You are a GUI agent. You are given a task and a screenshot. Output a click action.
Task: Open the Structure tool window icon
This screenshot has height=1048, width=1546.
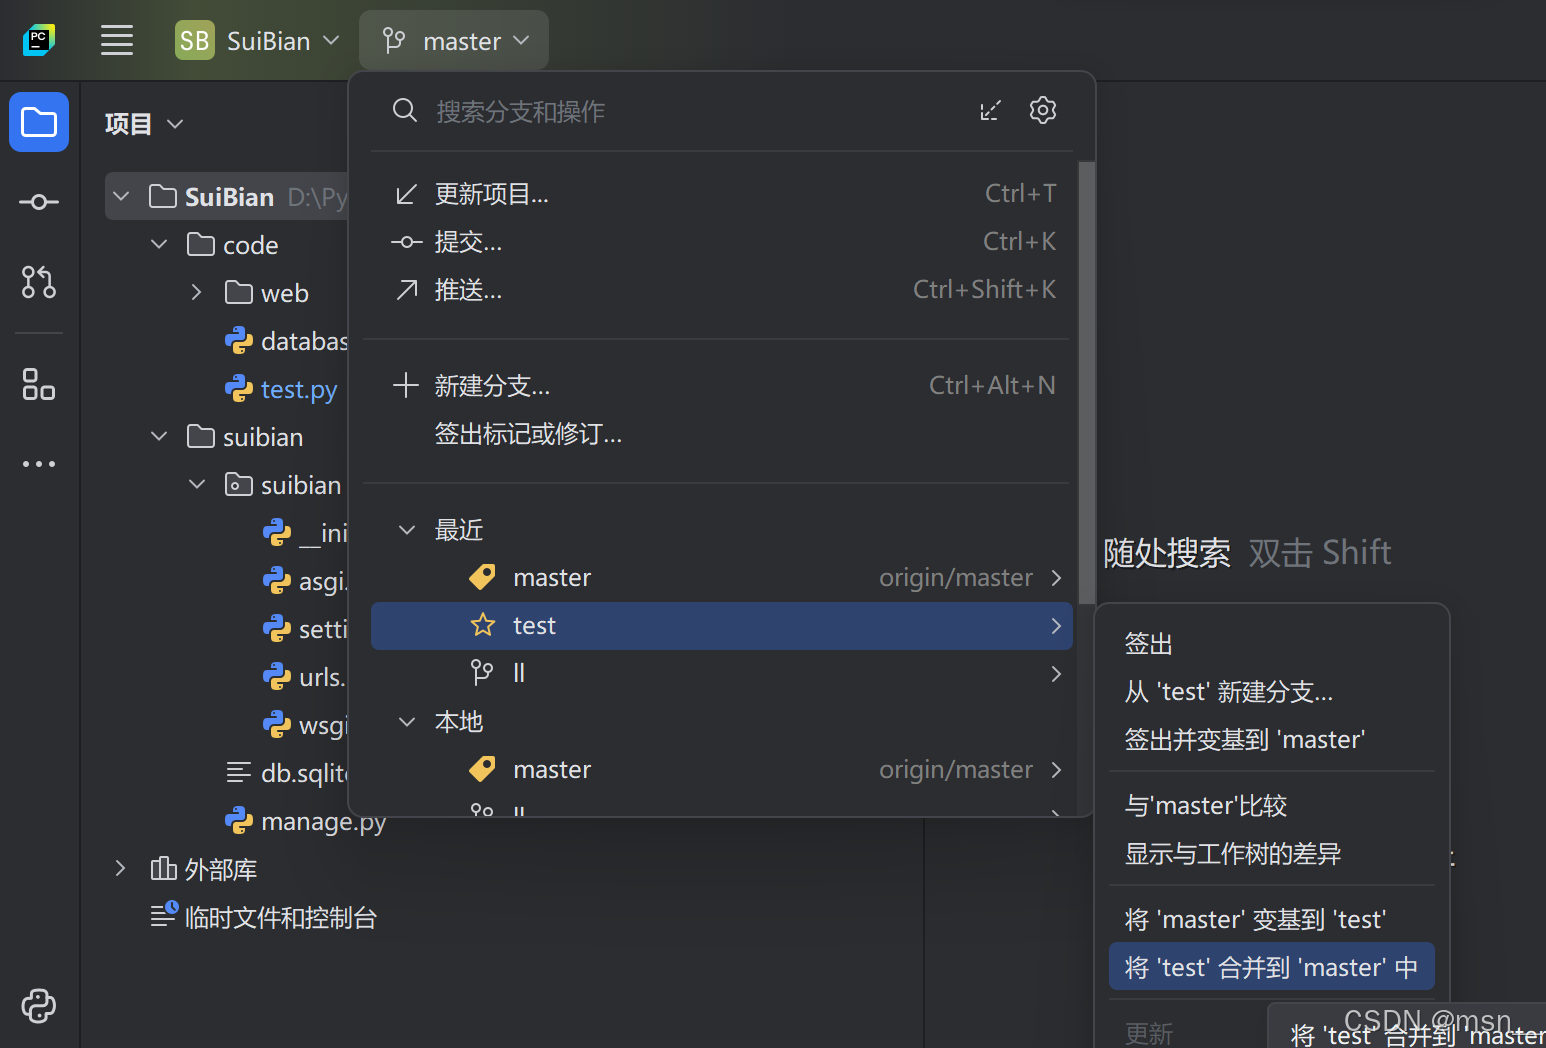pyautogui.click(x=38, y=384)
